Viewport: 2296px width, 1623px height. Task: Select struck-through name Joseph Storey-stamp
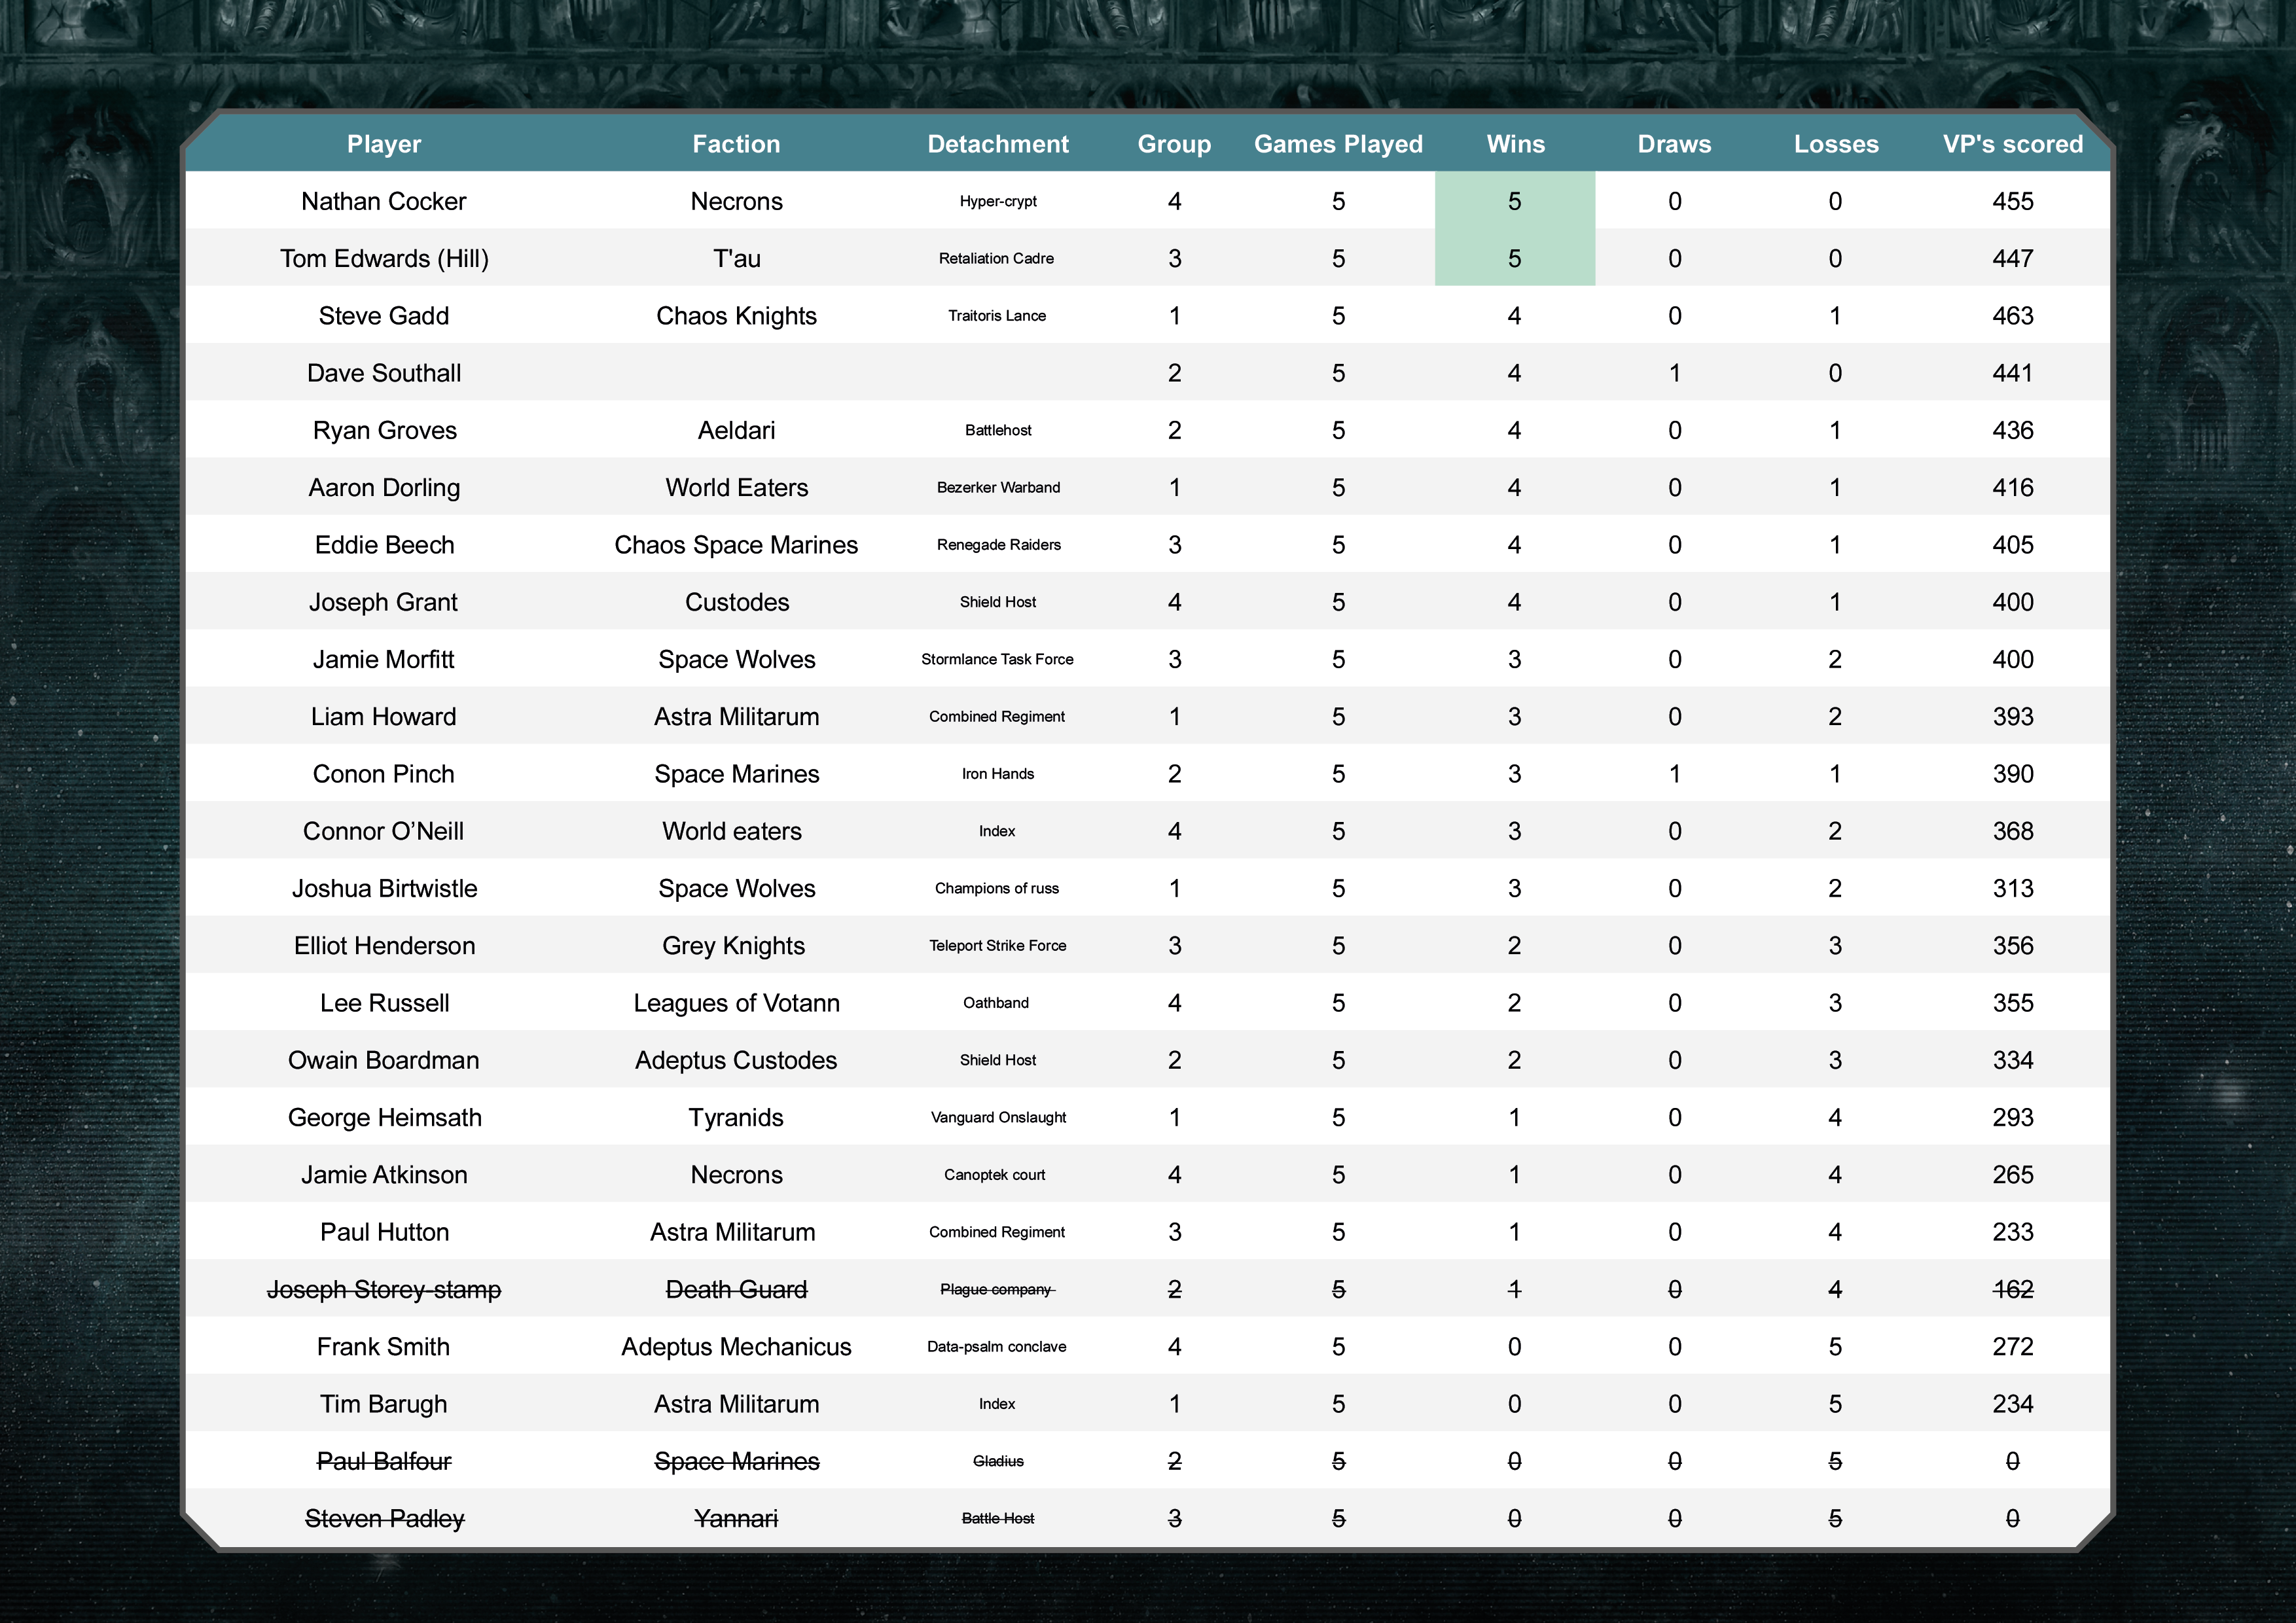(x=384, y=1290)
